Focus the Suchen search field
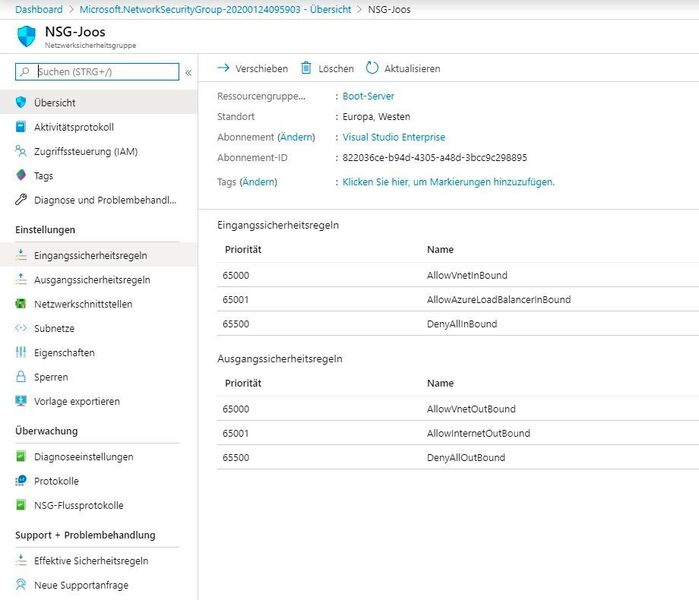 (105, 72)
